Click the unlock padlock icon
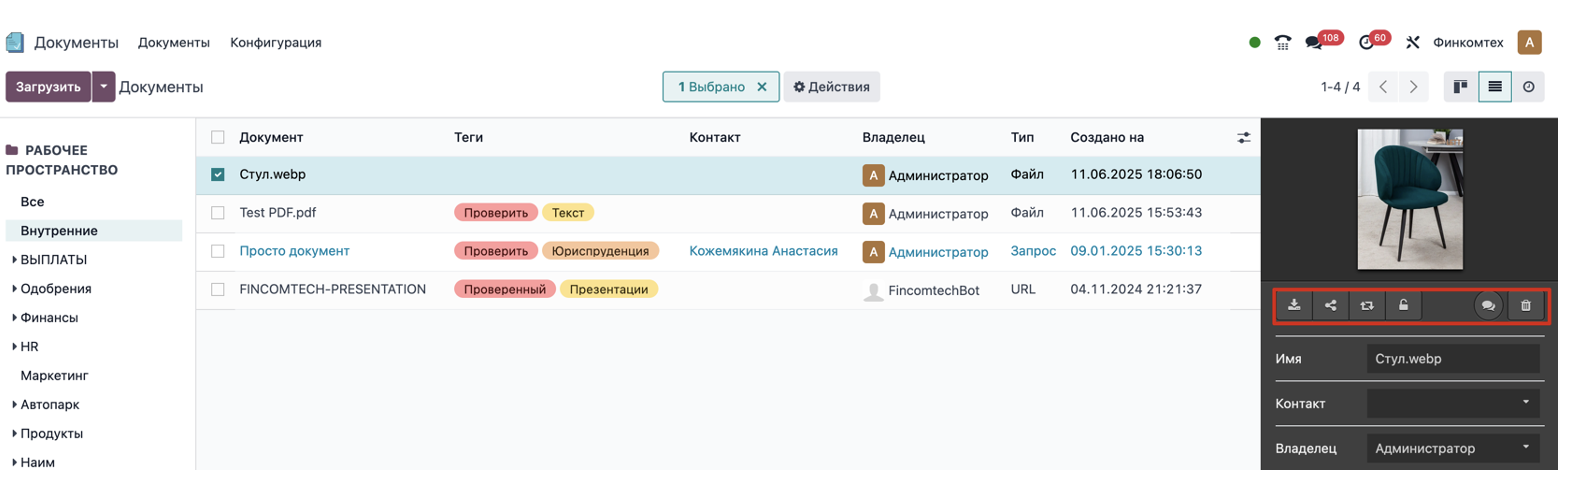Screen dimensions: 1574x480 pos(1403,306)
